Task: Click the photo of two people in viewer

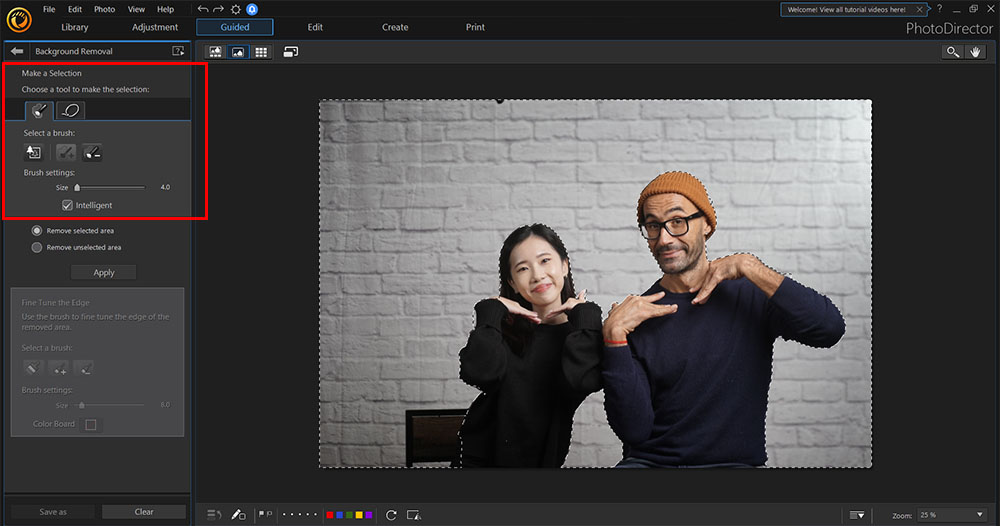Action: pos(595,284)
